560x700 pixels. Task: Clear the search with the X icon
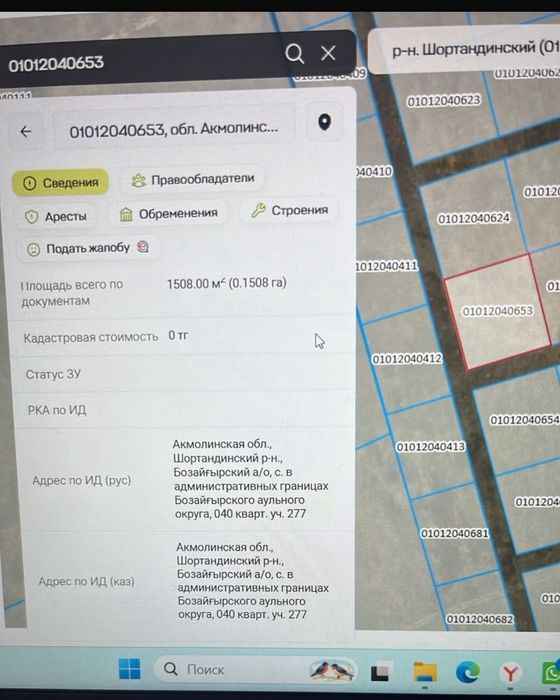(328, 54)
